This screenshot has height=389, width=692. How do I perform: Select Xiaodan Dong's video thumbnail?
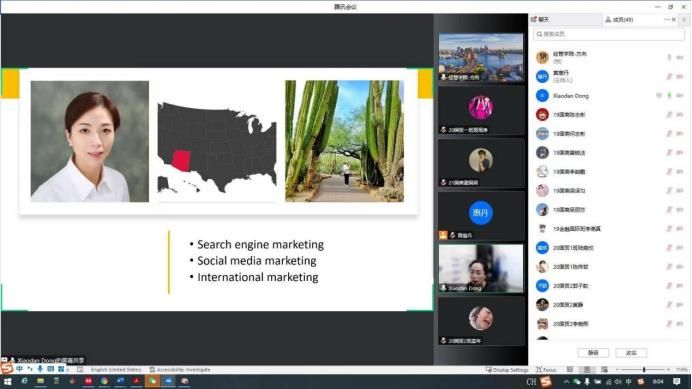click(481, 268)
